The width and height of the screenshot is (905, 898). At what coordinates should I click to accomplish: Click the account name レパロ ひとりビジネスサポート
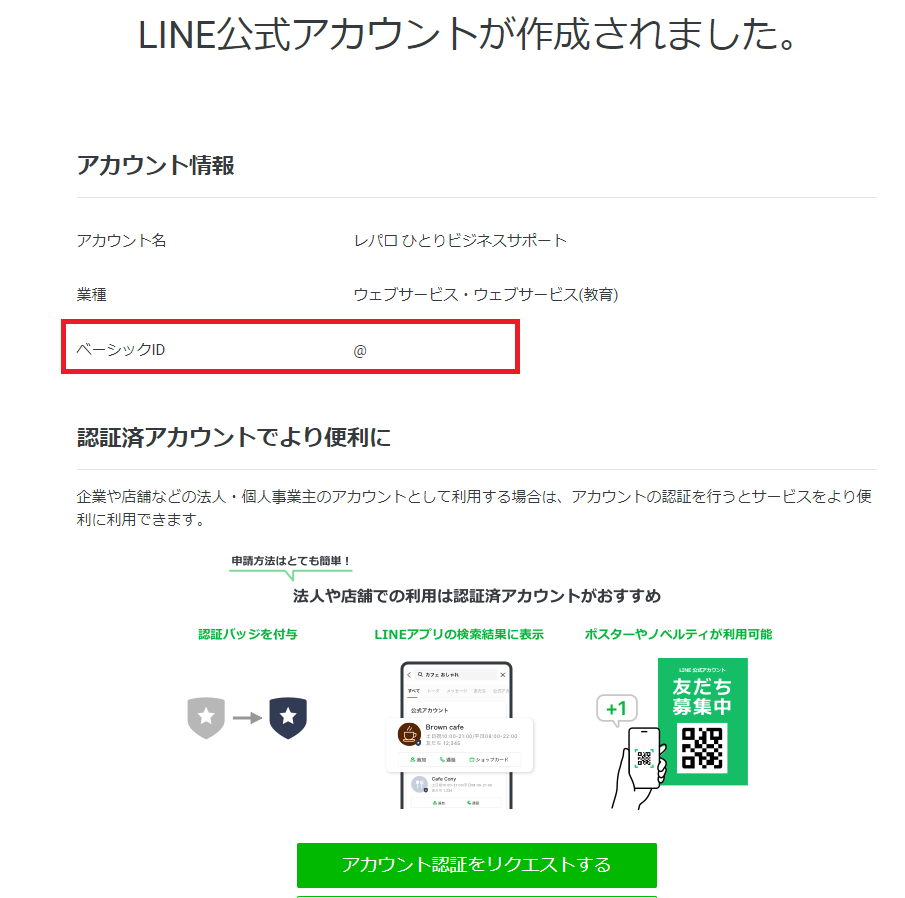click(460, 241)
